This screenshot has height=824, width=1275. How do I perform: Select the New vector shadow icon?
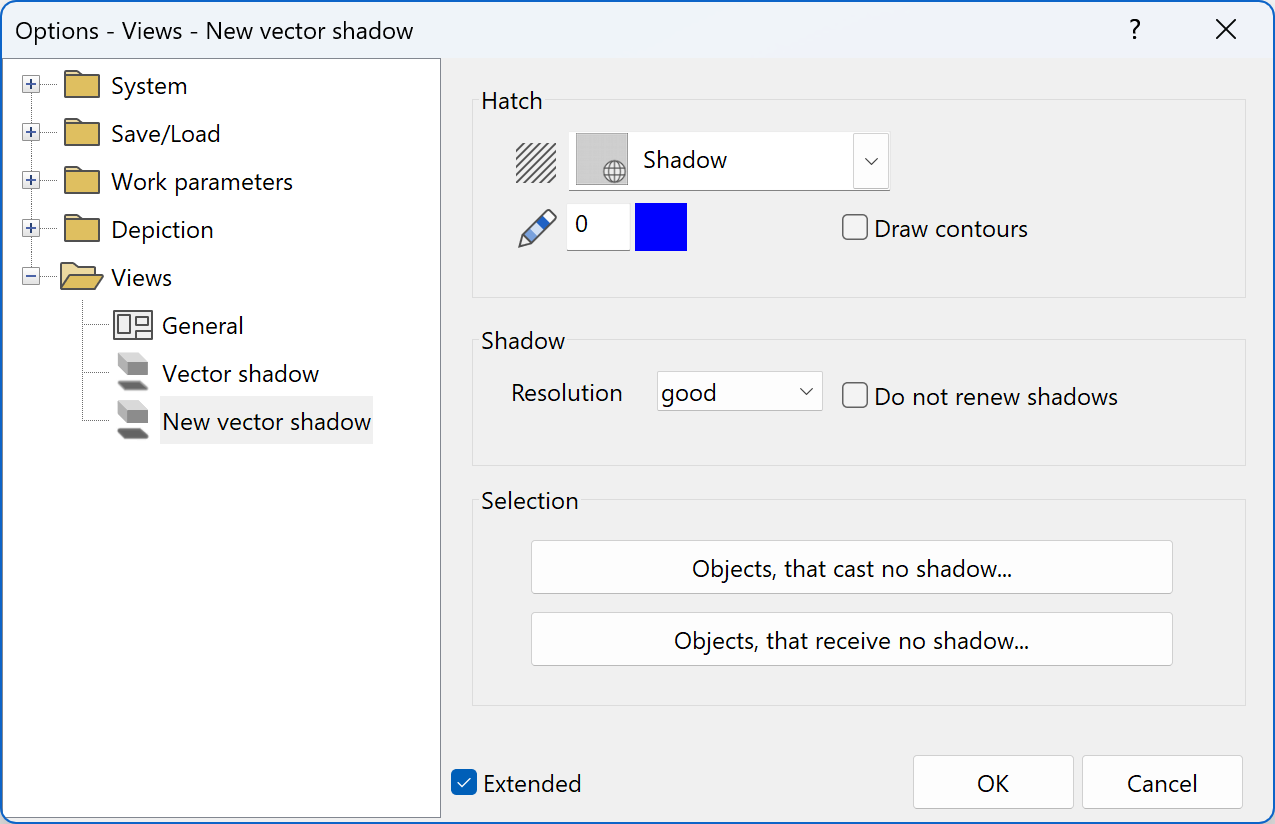pyautogui.click(x=132, y=421)
